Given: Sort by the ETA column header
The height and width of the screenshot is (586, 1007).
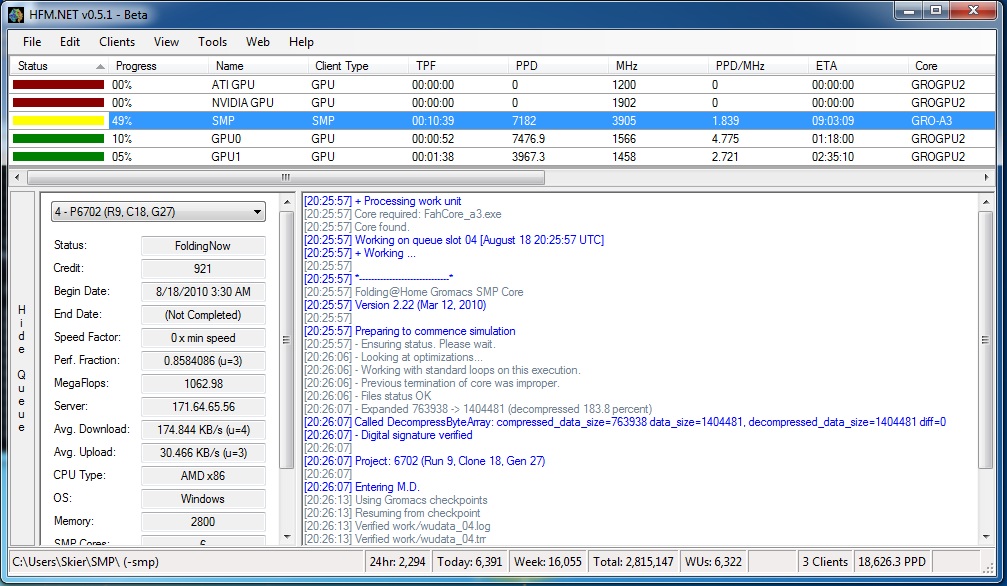Looking at the screenshot, I should click(x=826, y=66).
